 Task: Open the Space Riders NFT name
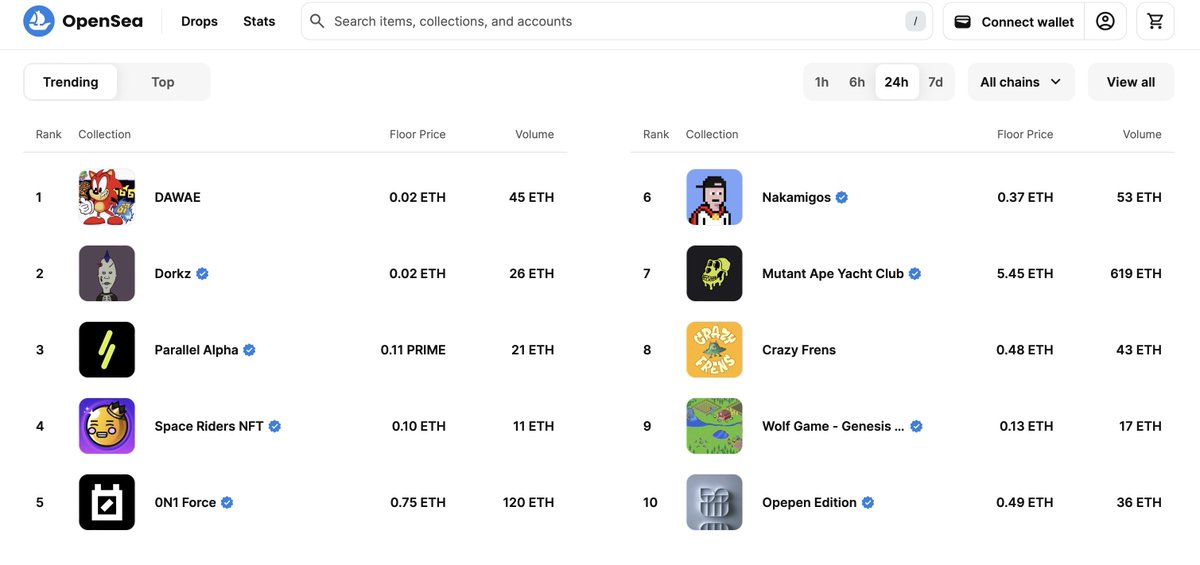(x=209, y=426)
